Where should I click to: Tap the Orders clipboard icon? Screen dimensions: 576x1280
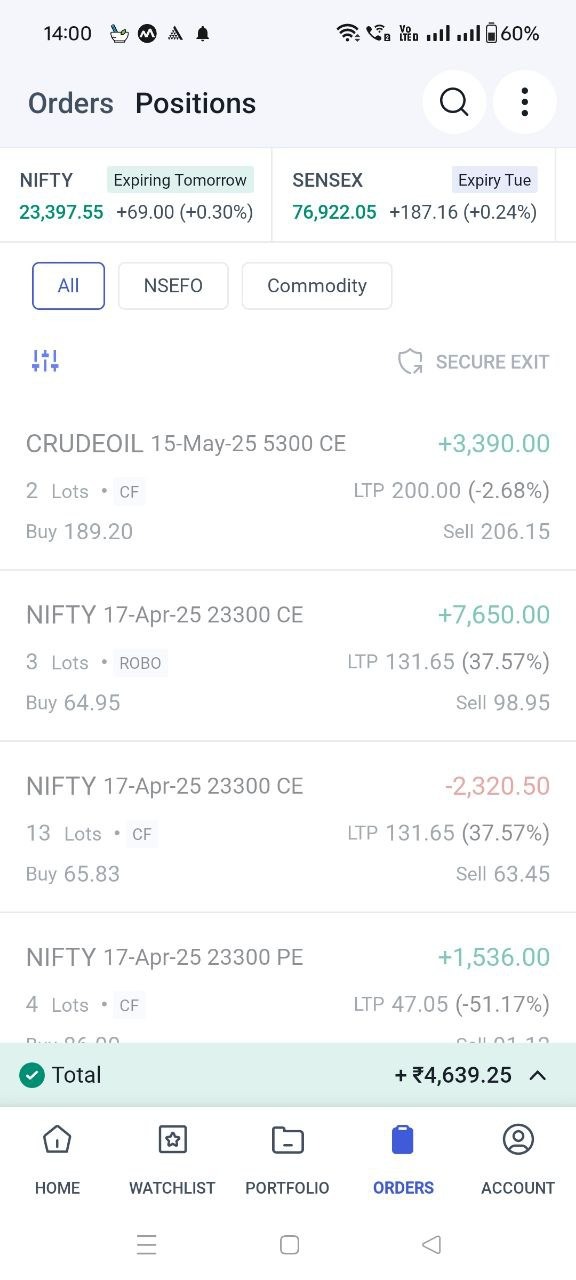(403, 1139)
